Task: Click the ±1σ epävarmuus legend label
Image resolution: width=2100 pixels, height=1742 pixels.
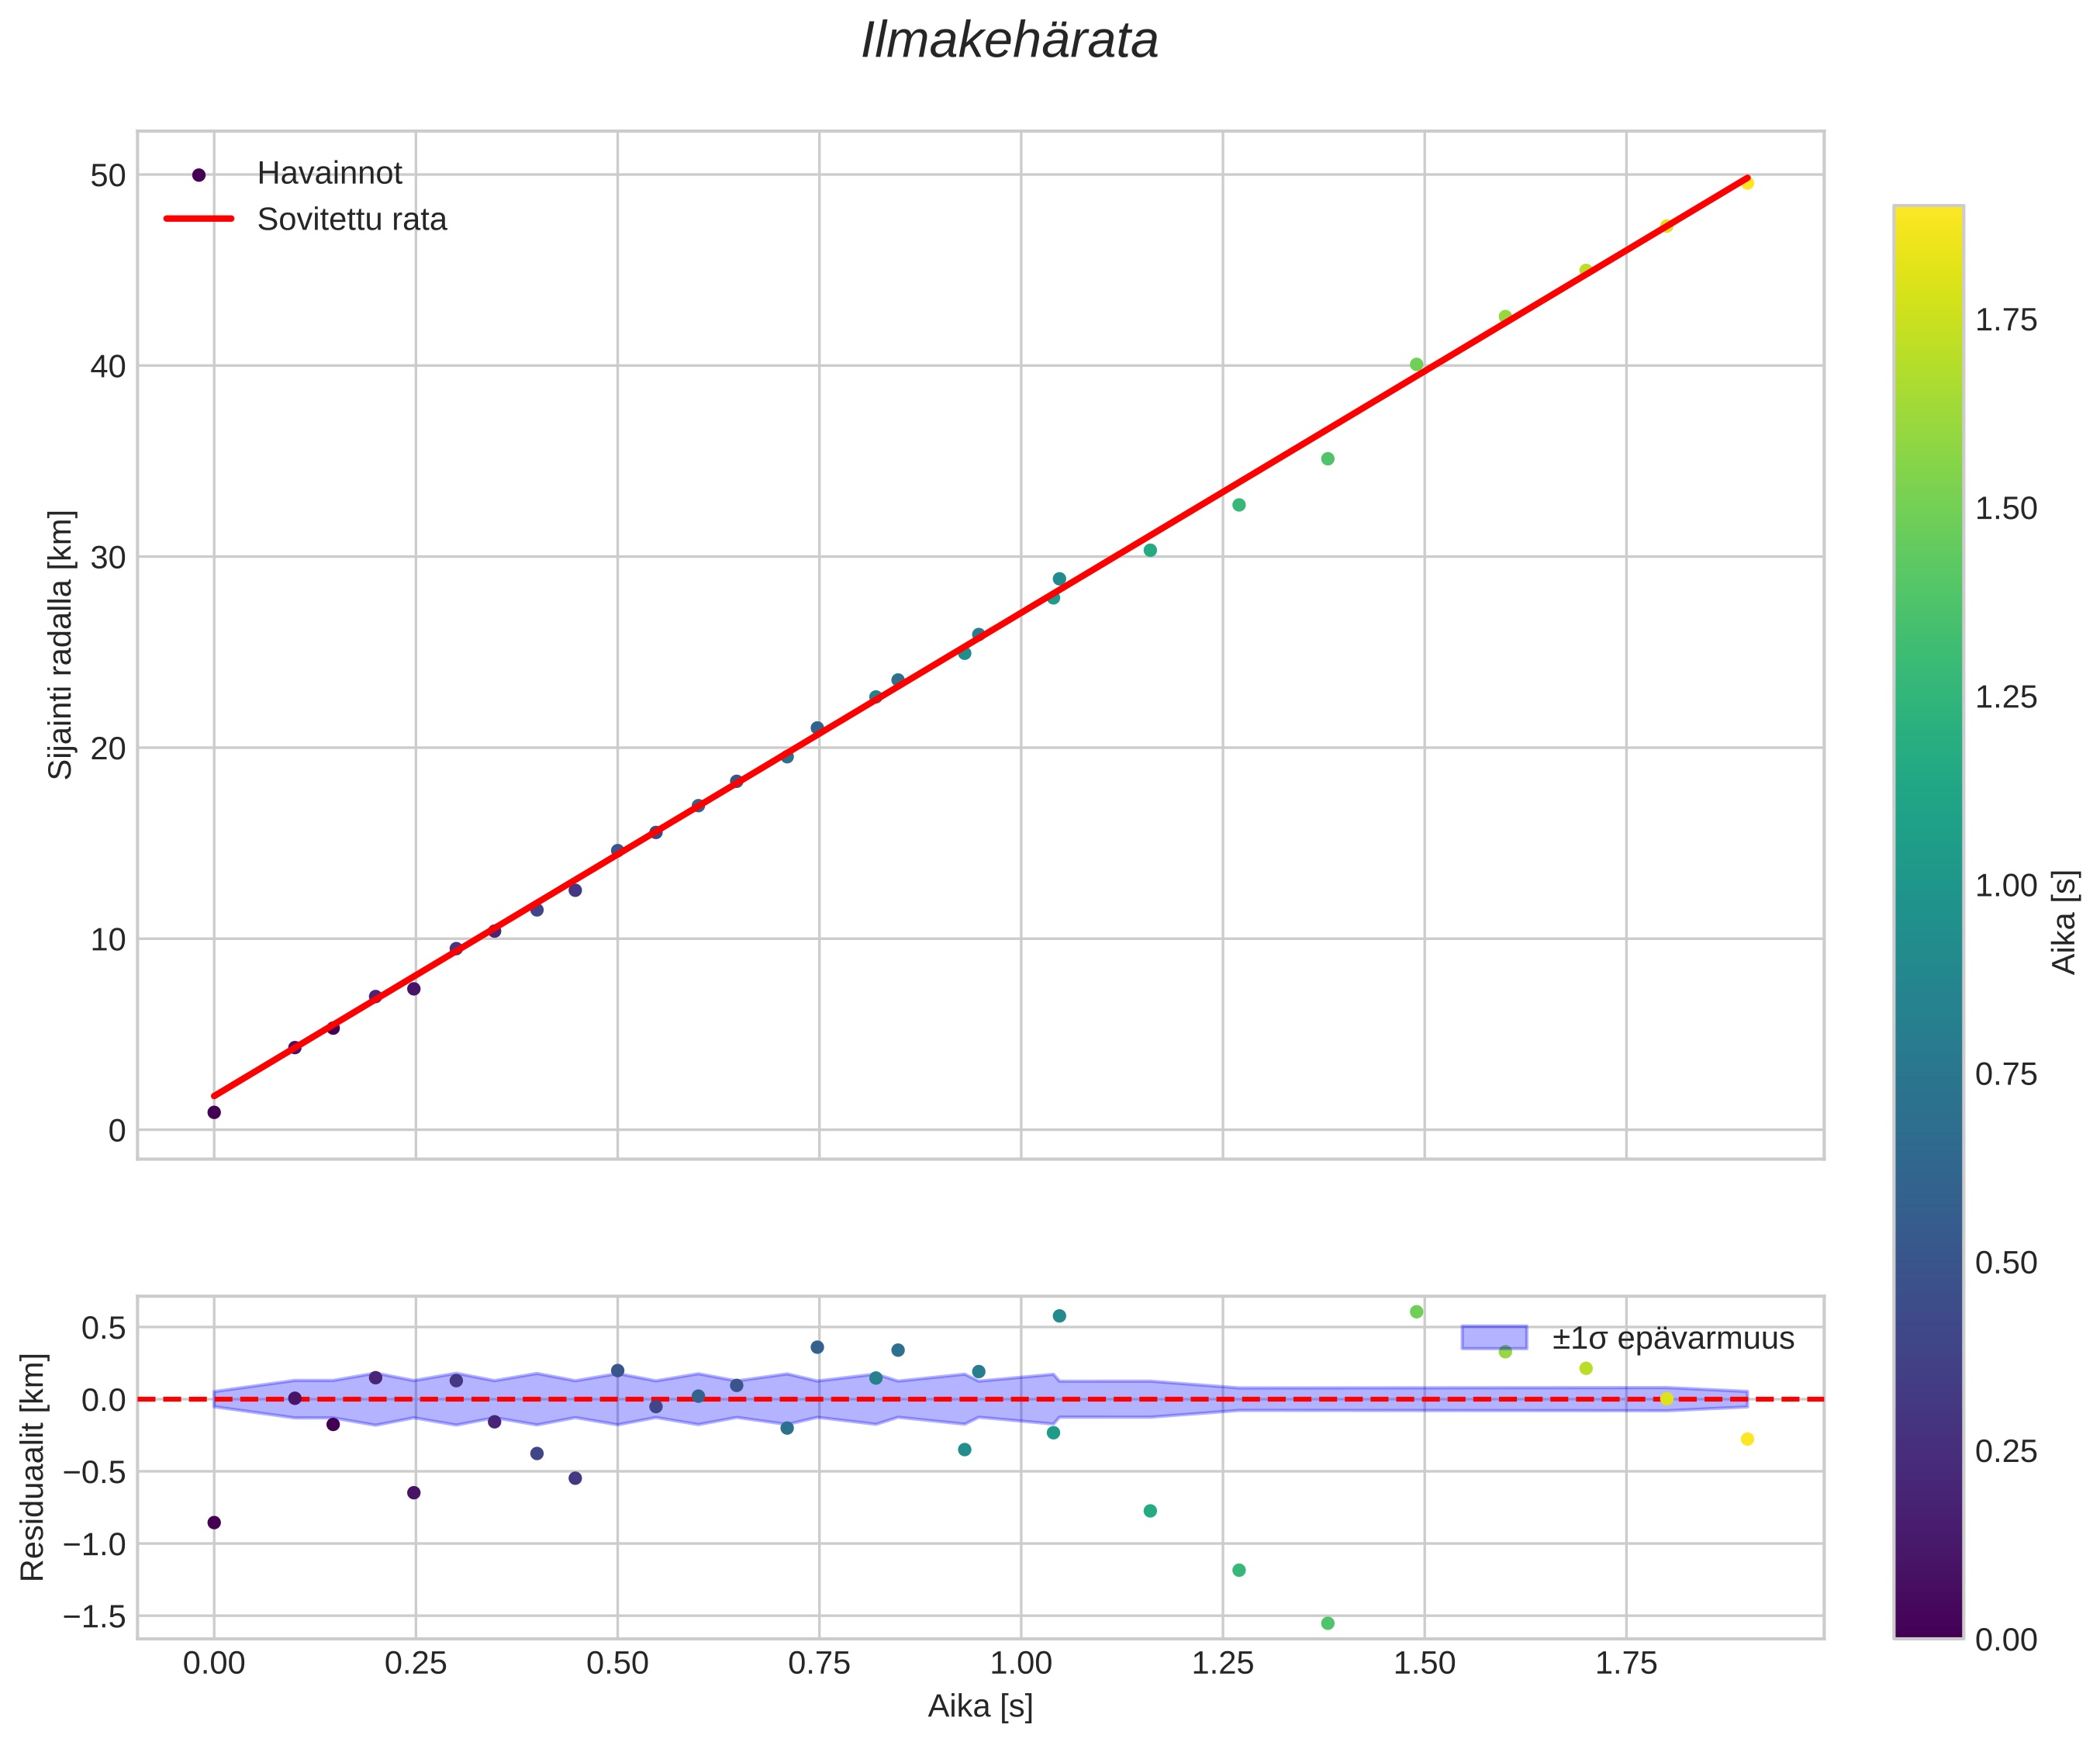Action: coord(1673,1339)
